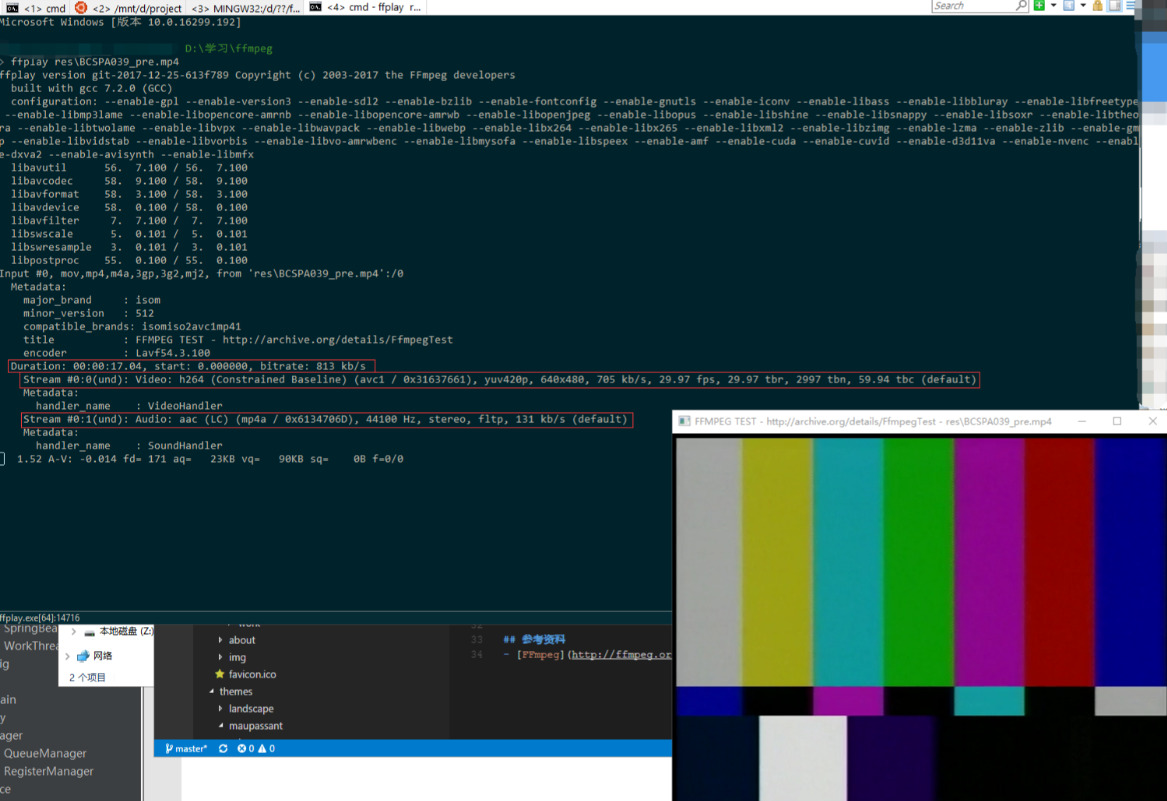
Task: Click the search field in ConEmu toolbar
Action: [x=971, y=6]
